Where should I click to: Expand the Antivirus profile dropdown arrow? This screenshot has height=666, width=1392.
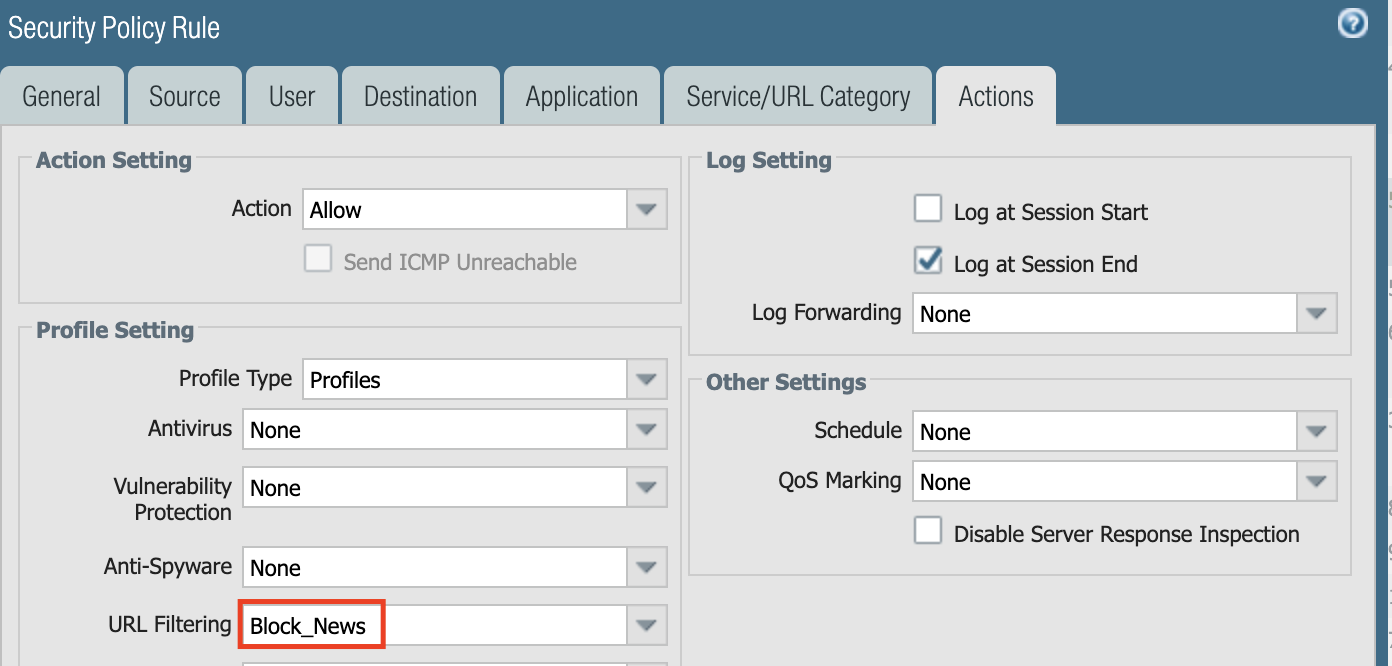click(x=646, y=430)
